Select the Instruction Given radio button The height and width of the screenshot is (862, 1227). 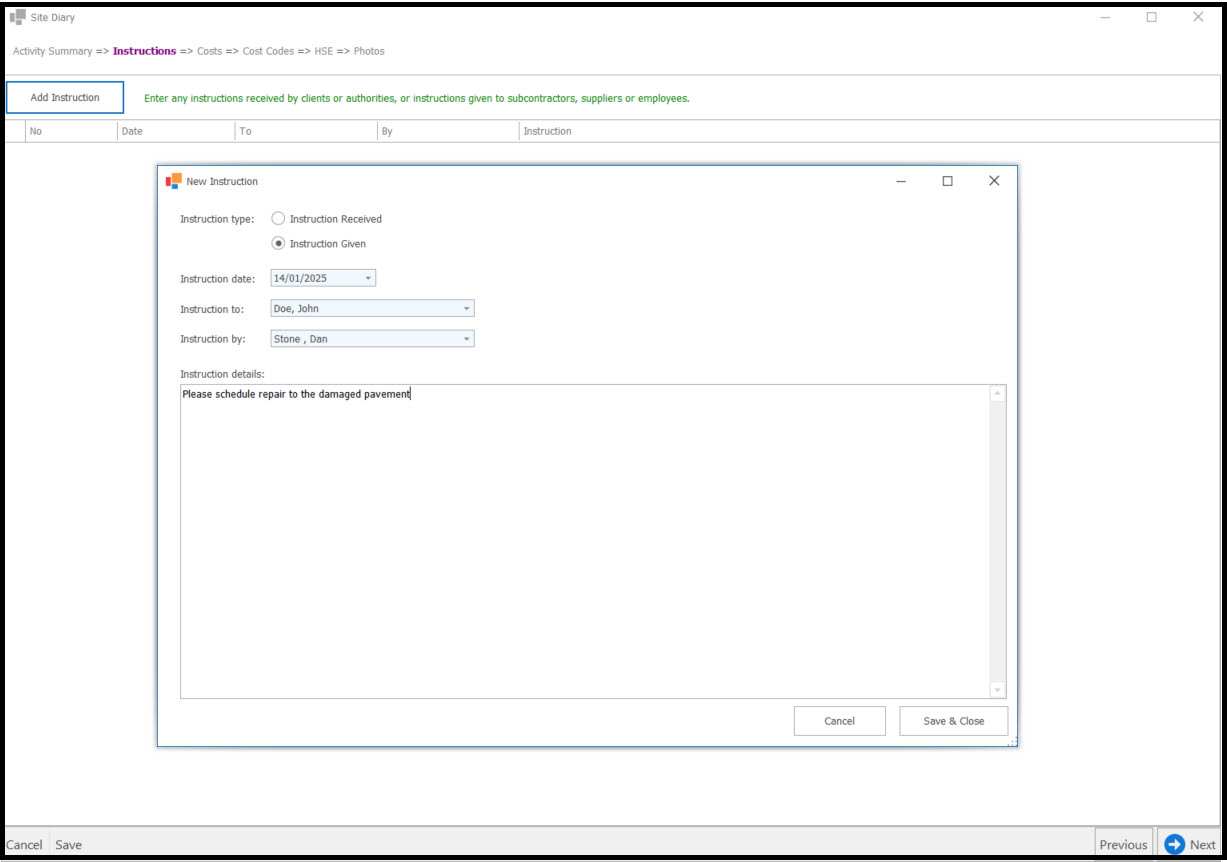coord(278,243)
